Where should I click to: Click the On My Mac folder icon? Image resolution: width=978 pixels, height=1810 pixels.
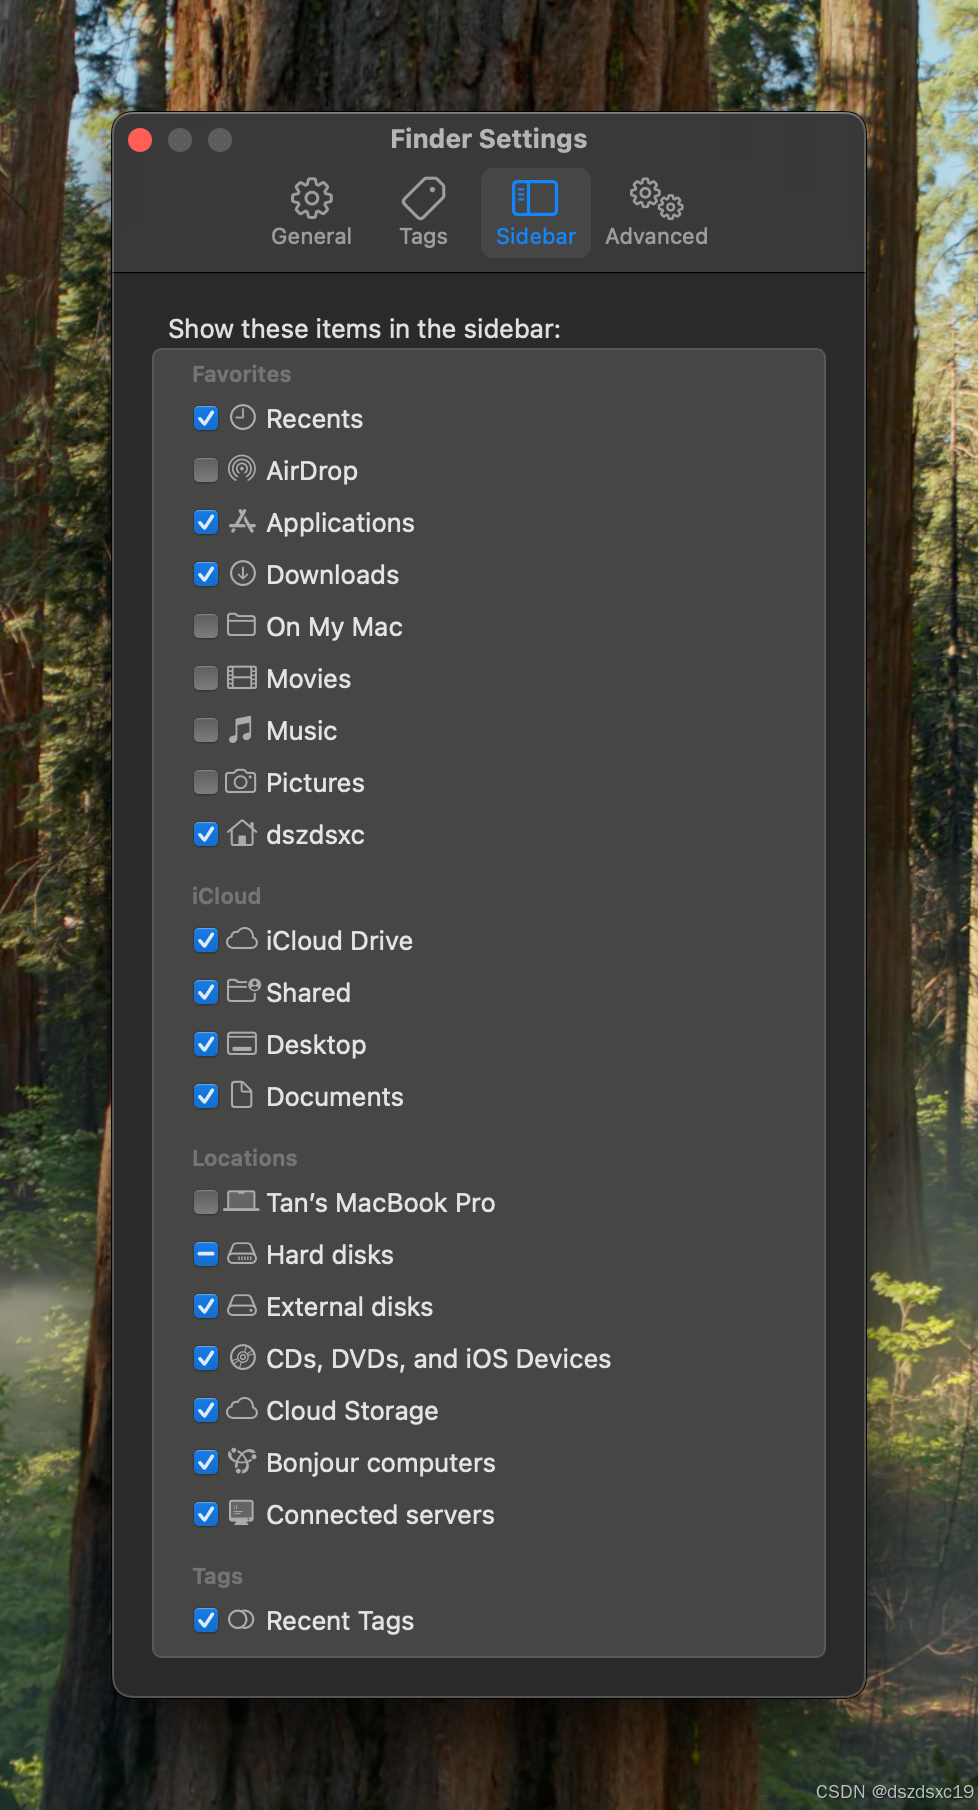241,625
